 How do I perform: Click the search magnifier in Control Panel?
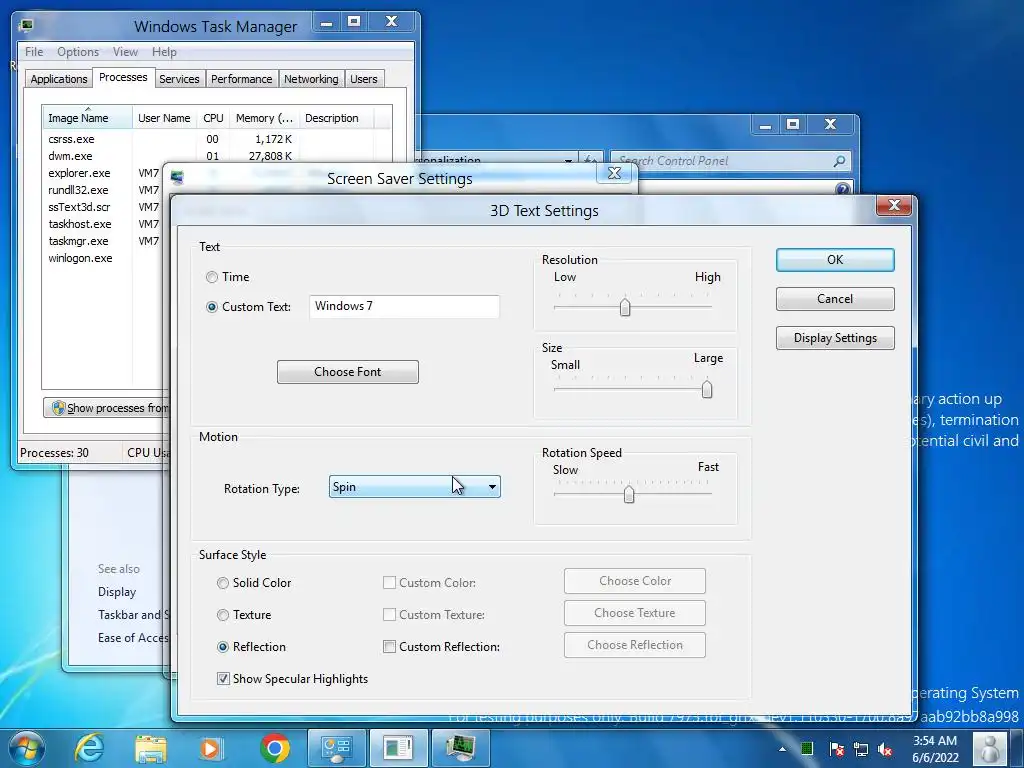point(840,161)
